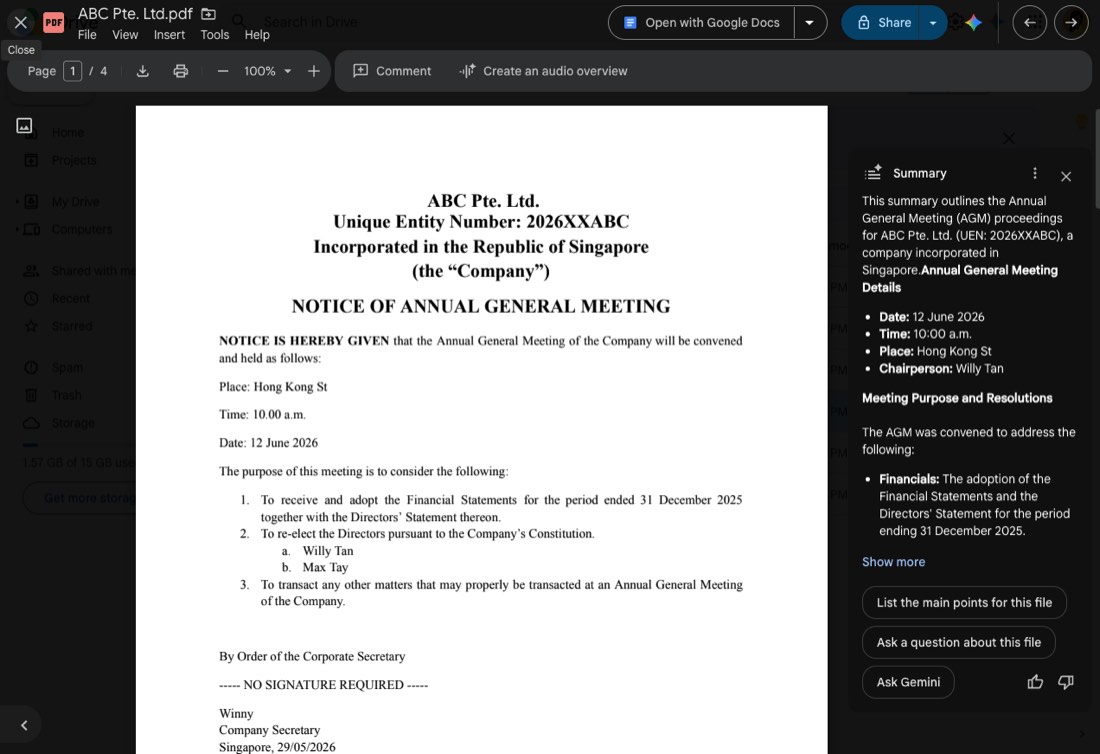The height and width of the screenshot is (754, 1100).
Task: Click the Summary list sparkle icon
Action: [873, 173]
